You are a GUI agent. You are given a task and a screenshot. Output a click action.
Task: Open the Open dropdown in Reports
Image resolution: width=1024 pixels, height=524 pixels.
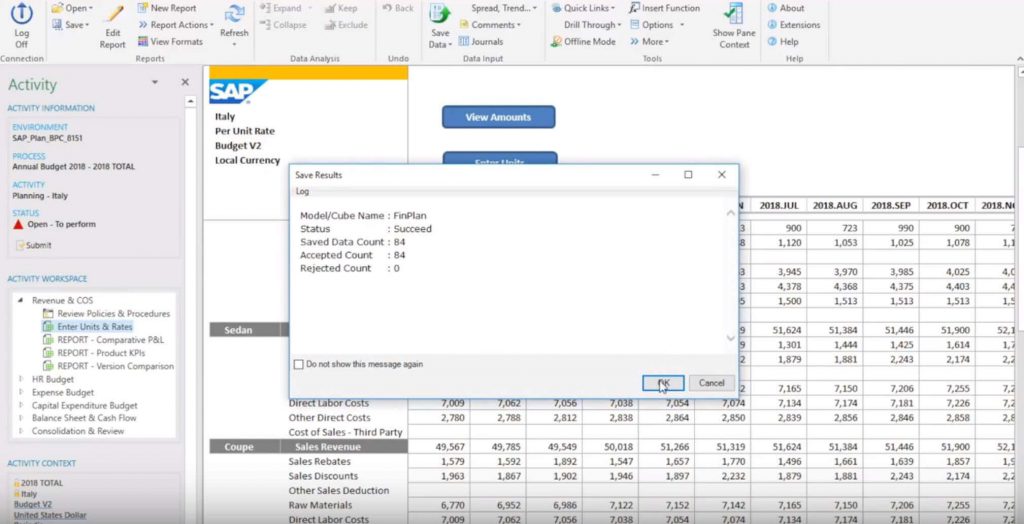[x=72, y=8]
